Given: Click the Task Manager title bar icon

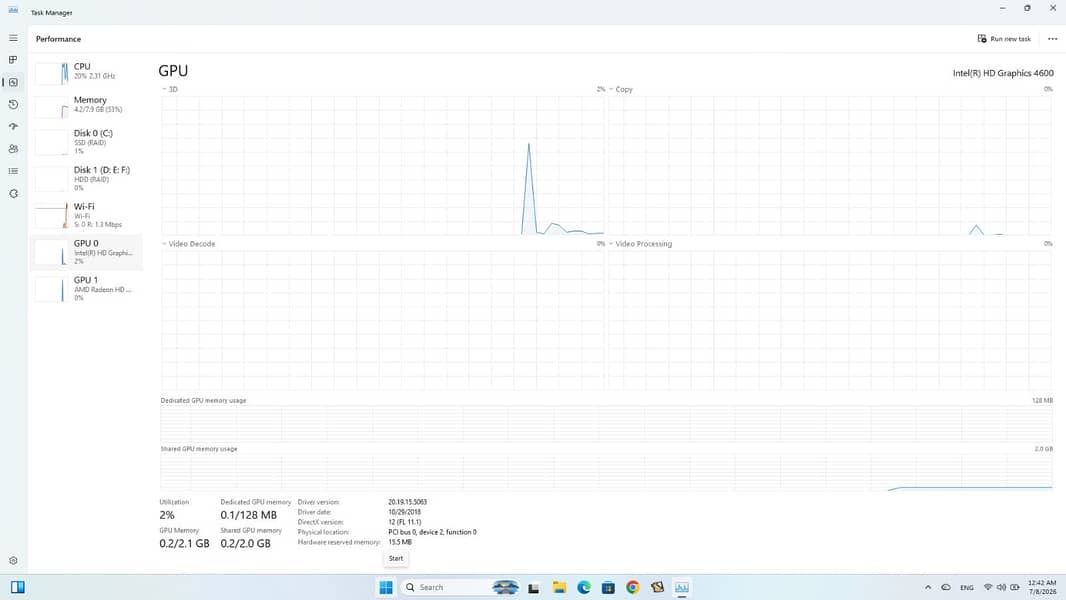Looking at the screenshot, I should pyautogui.click(x=13, y=10).
